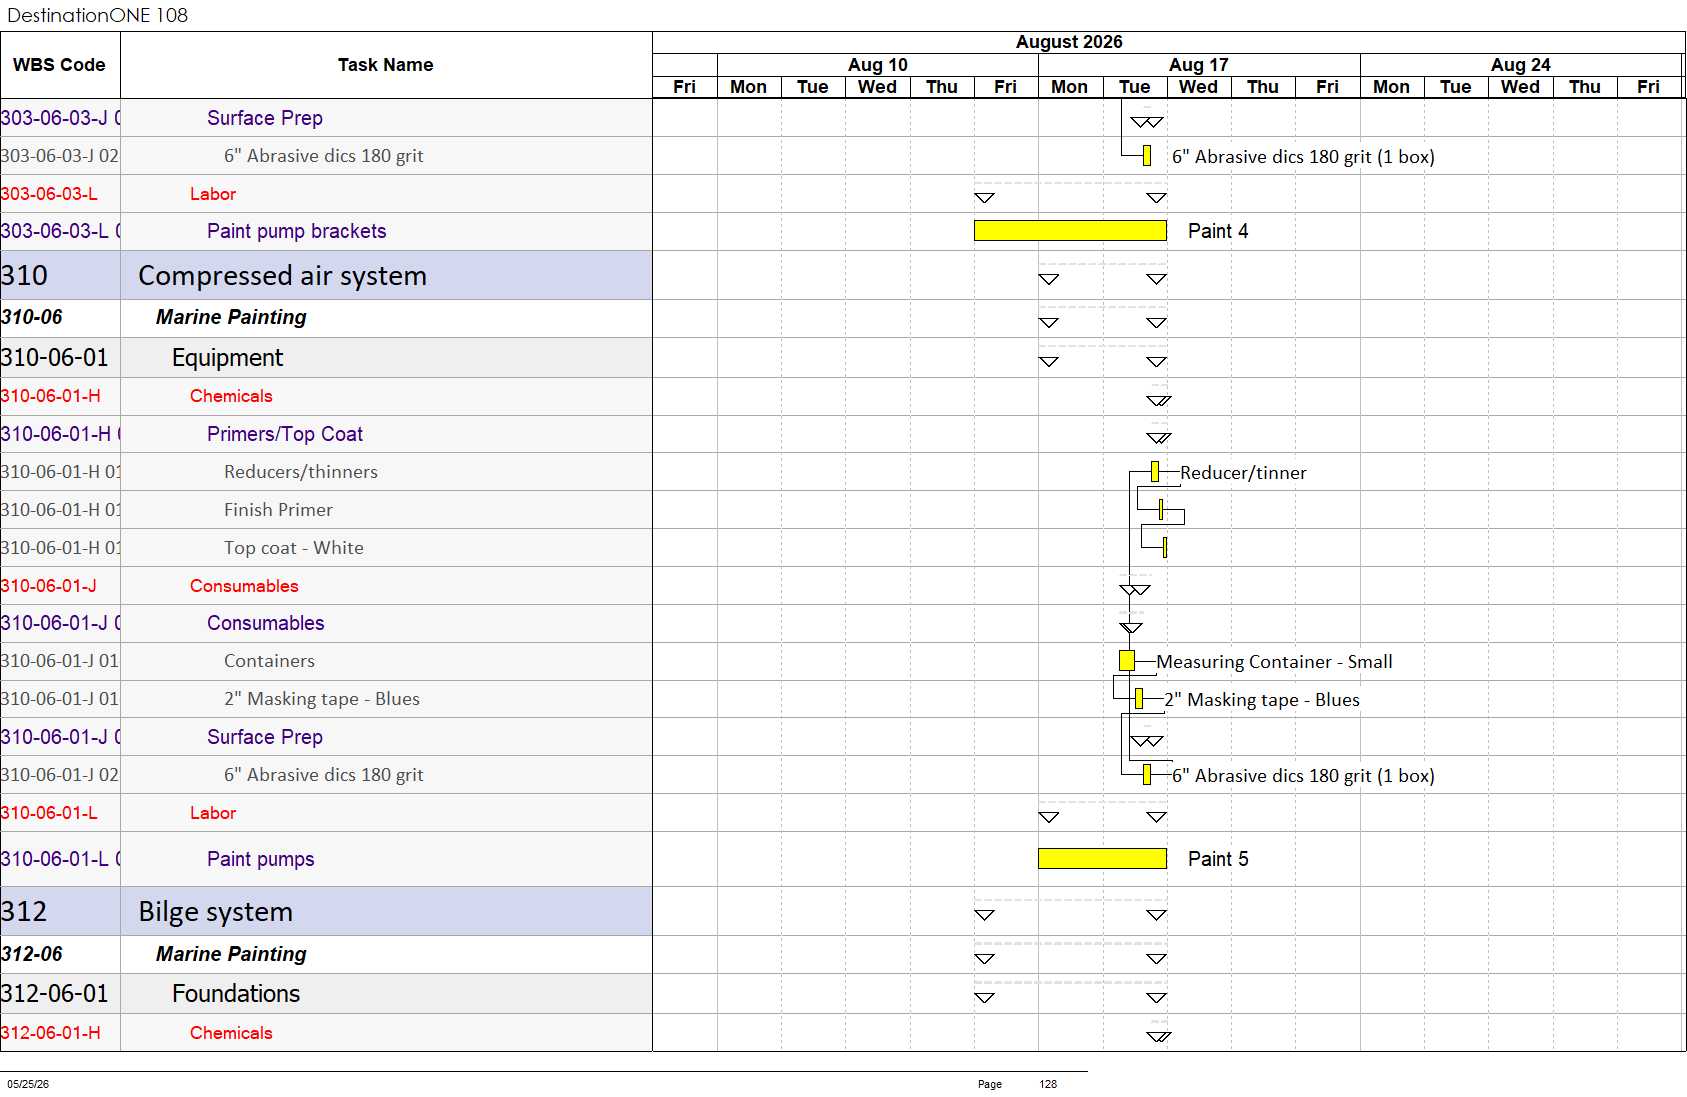1687x1097 pixels.
Task: Click the Paint 5 bar label
Action: tap(1218, 859)
